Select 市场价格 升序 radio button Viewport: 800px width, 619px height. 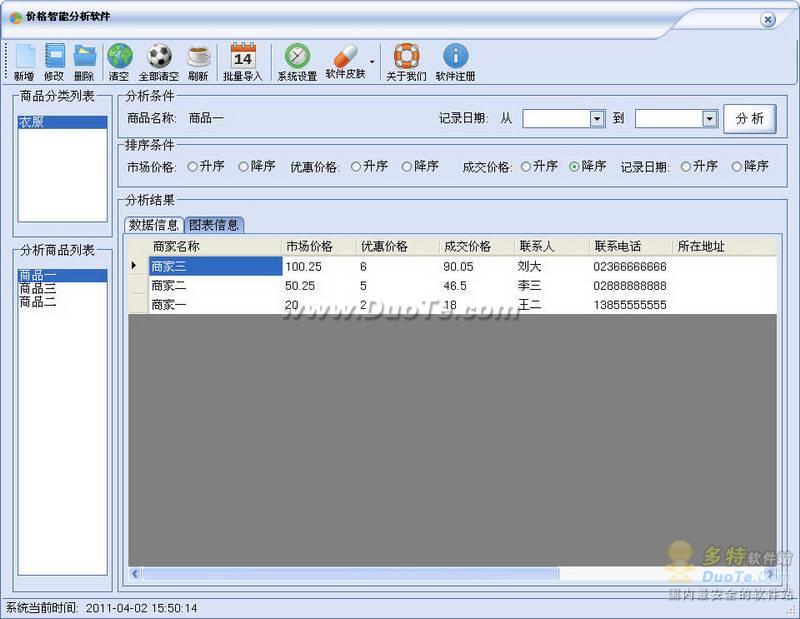(192, 166)
